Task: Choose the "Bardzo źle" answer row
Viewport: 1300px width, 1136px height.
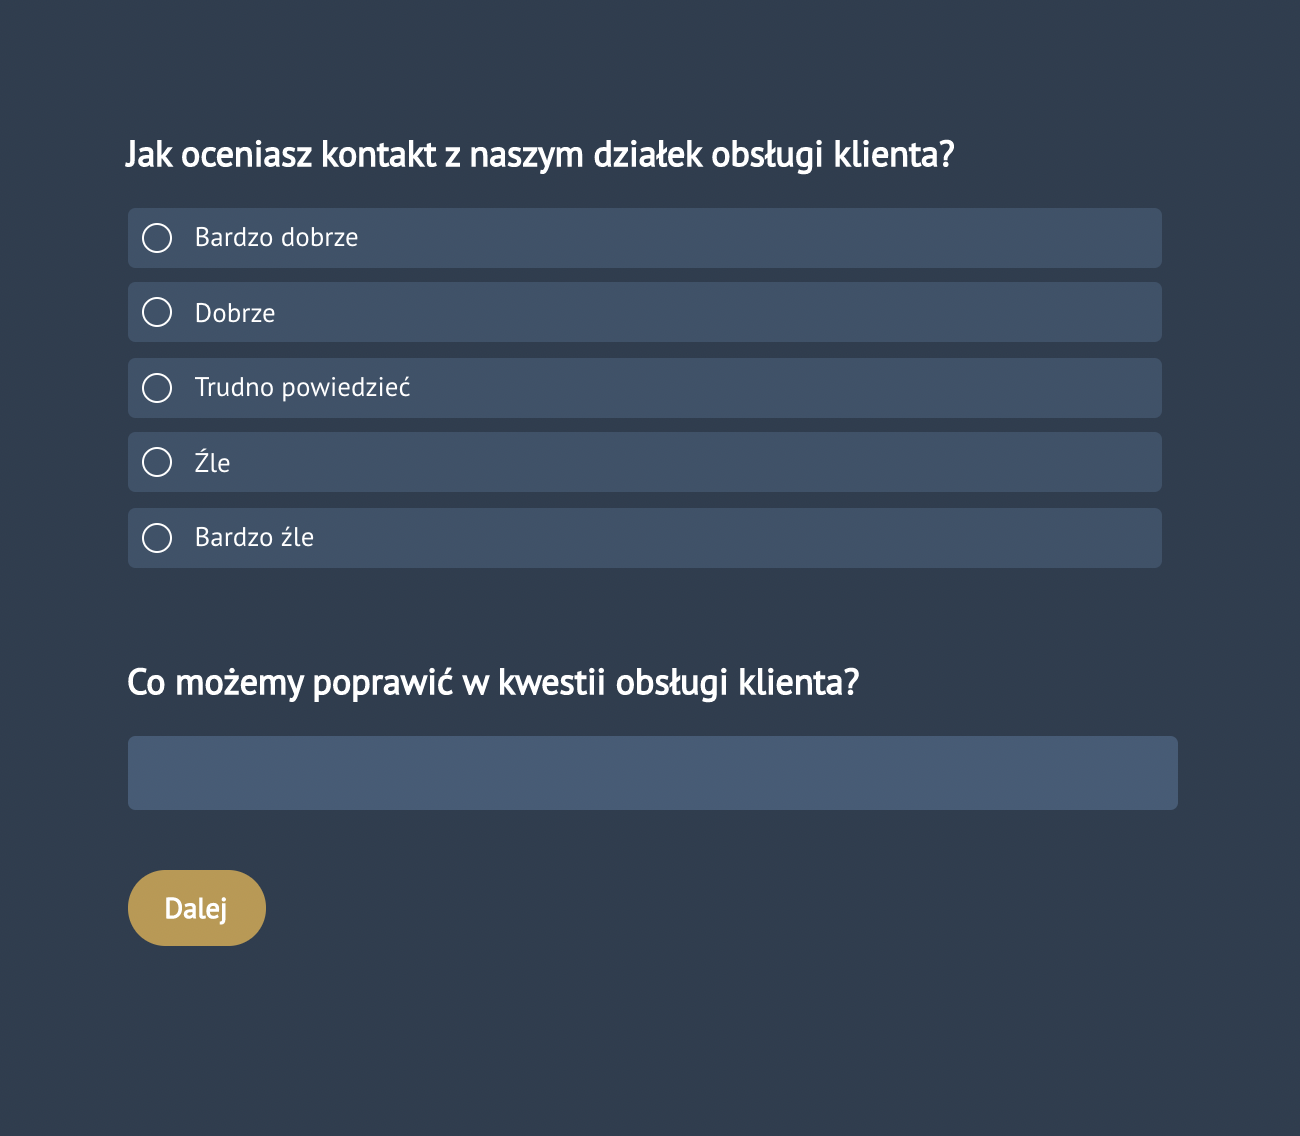Action: (645, 538)
